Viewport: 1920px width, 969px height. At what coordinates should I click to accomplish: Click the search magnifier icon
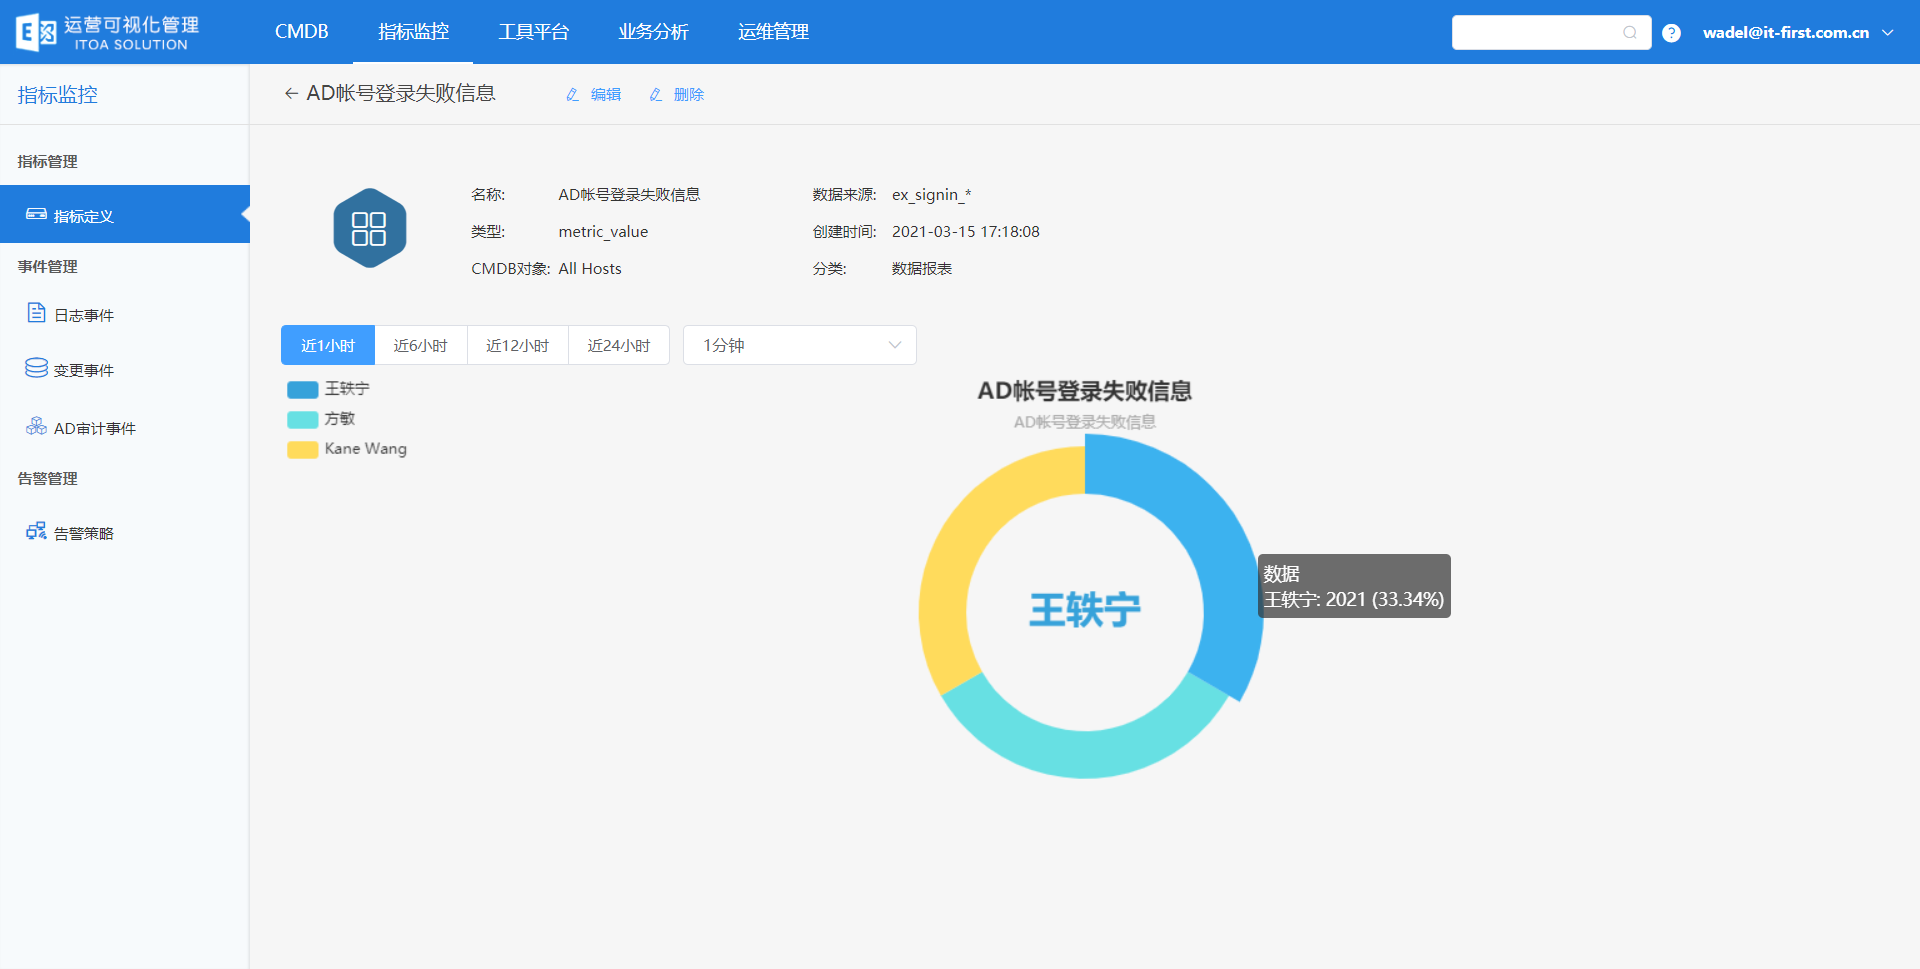(x=1630, y=33)
